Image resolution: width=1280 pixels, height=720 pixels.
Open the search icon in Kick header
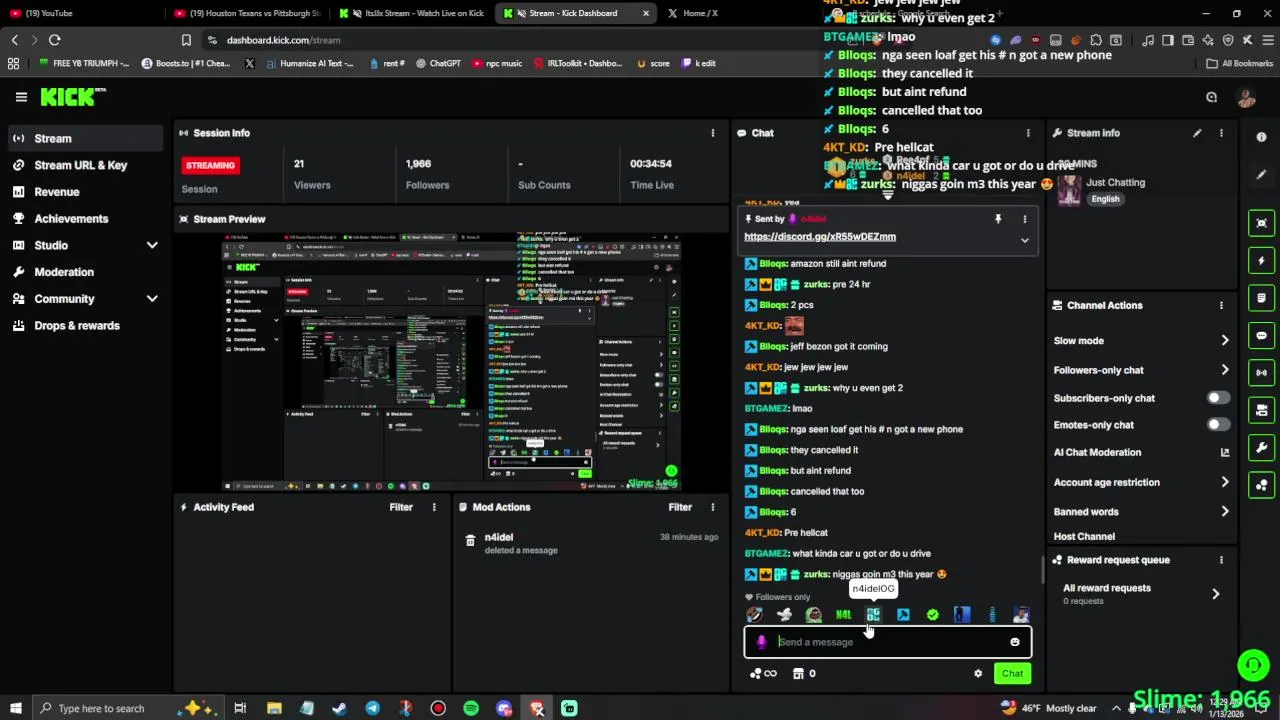(x=1211, y=97)
